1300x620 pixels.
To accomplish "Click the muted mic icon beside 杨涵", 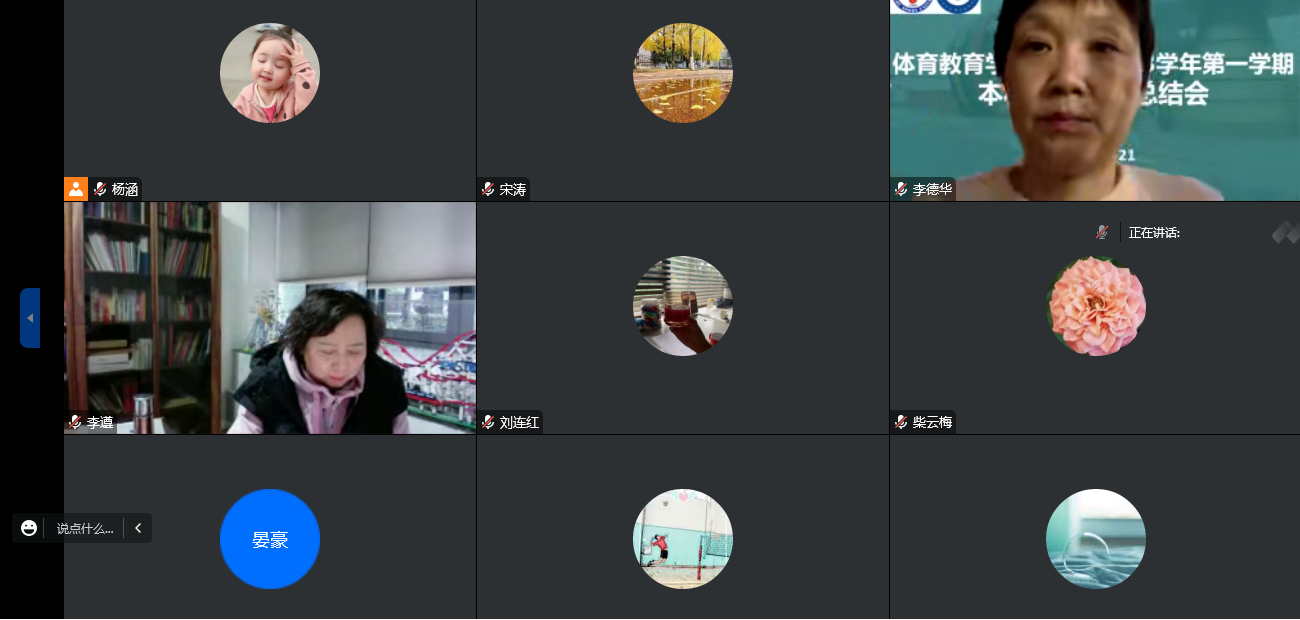I will (x=100, y=189).
